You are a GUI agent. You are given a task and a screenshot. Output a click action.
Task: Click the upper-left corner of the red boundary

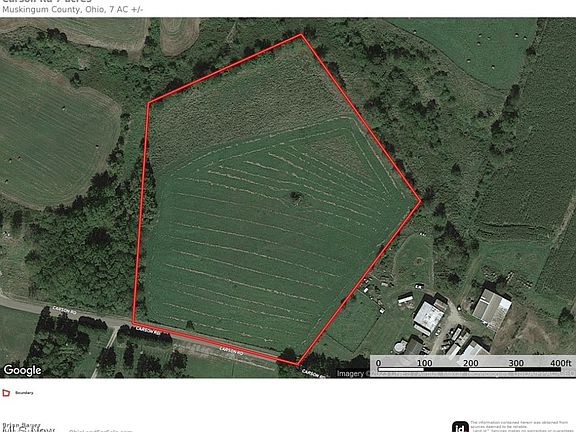point(148,102)
